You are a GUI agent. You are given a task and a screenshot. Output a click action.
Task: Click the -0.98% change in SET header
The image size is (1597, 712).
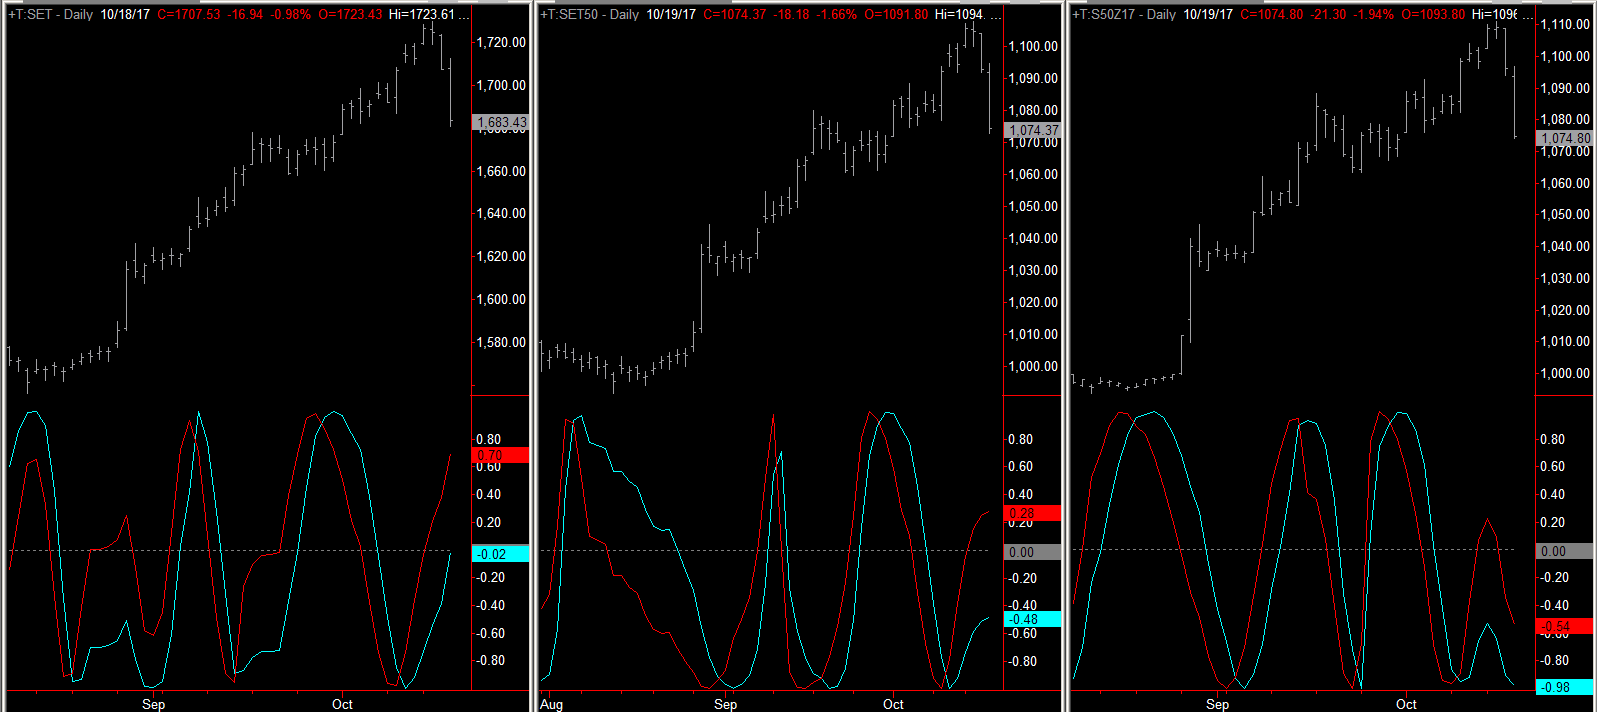click(x=290, y=14)
